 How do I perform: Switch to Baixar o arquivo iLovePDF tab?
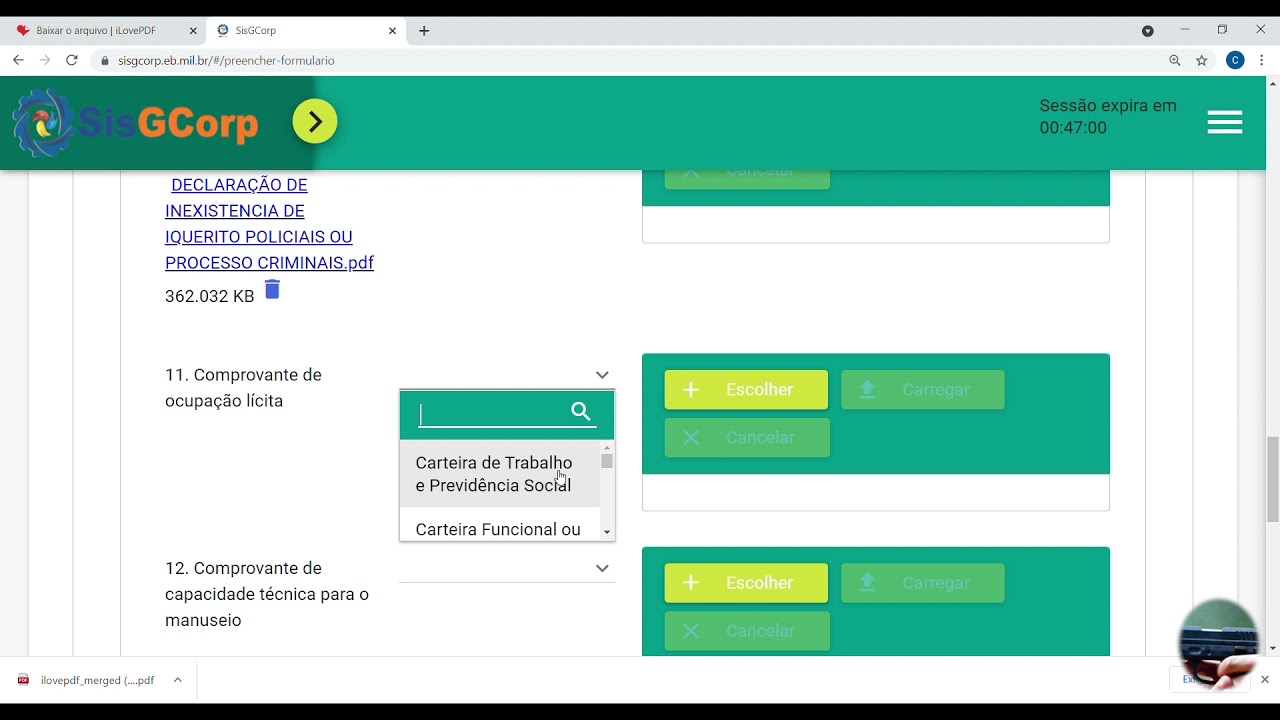104,31
